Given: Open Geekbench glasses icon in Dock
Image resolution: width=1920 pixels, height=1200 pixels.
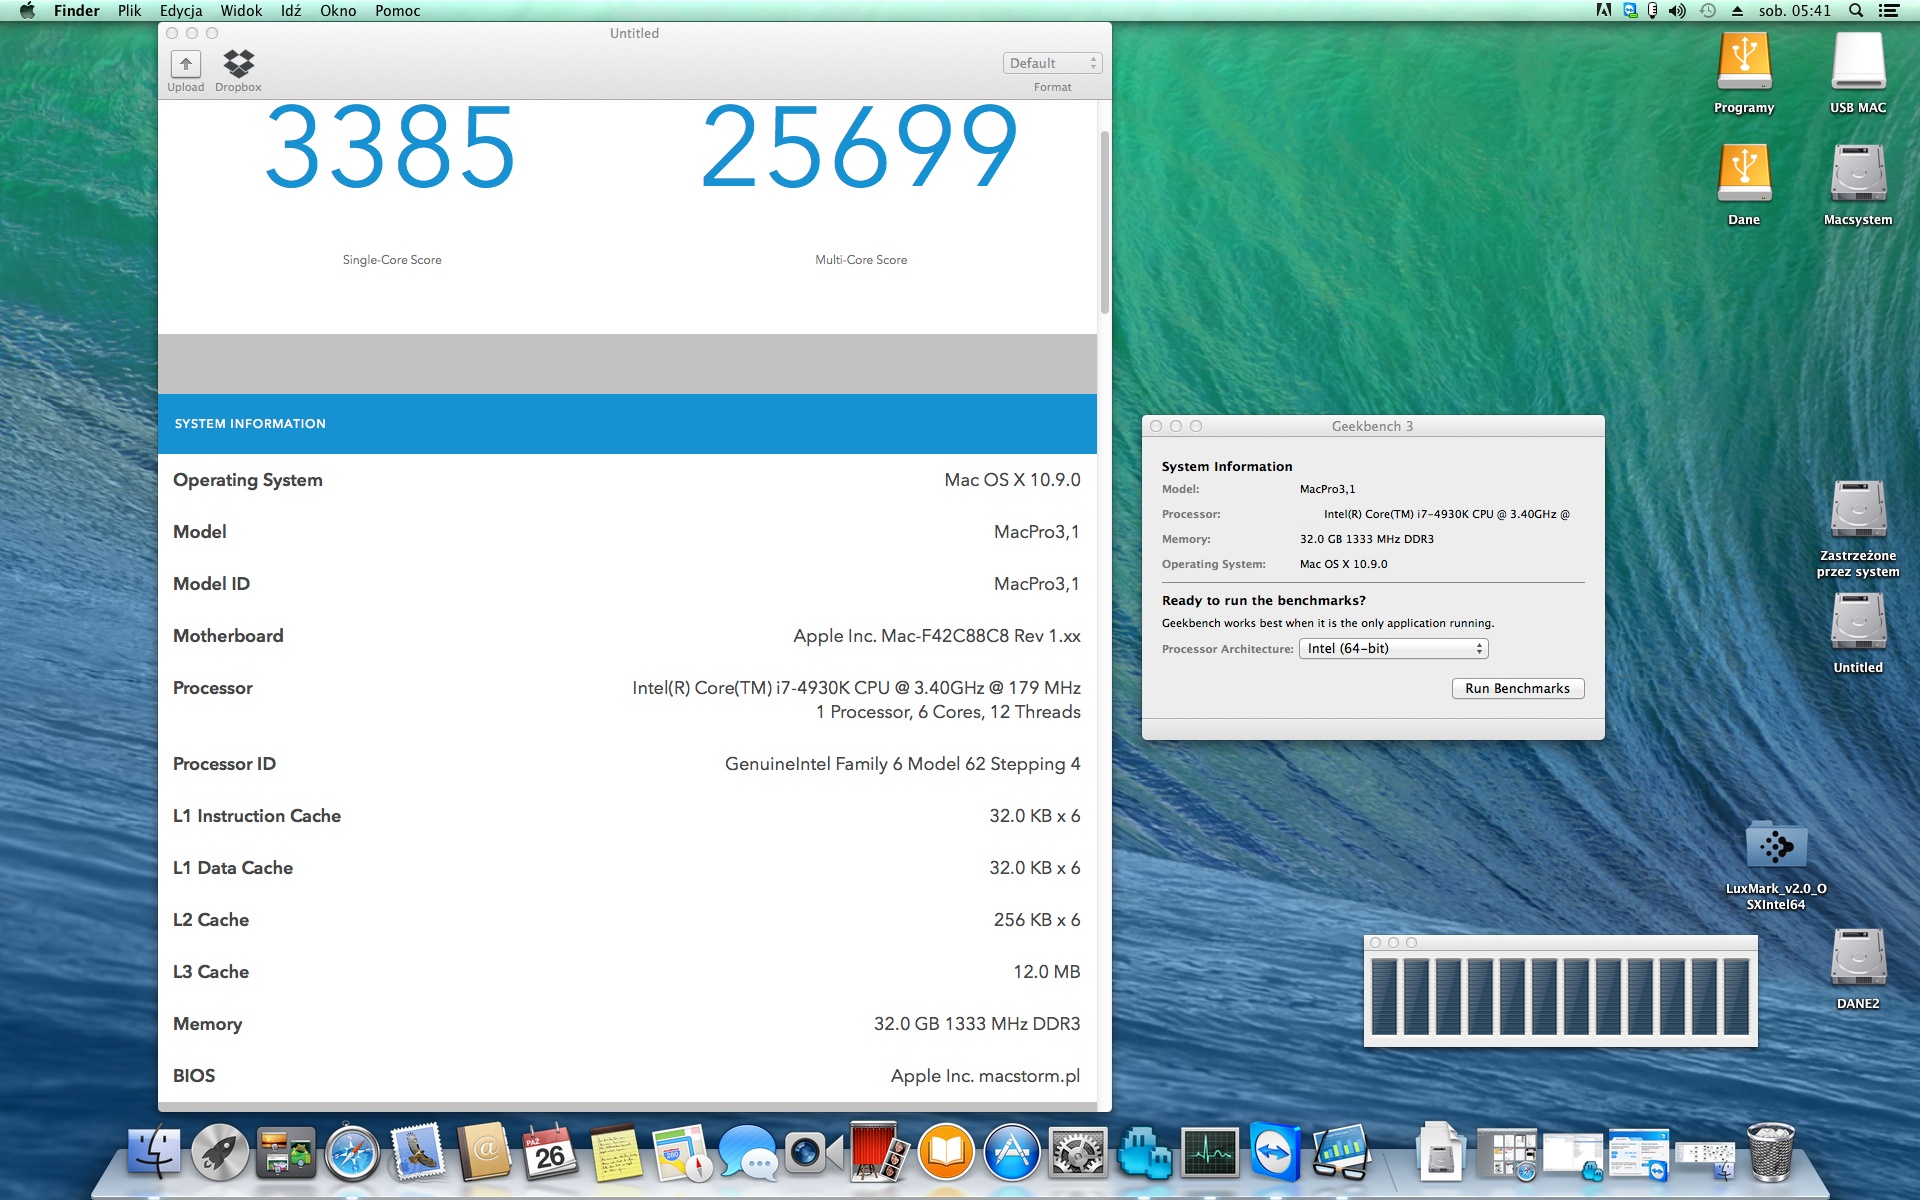Looking at the screenshot, I should point(1341,1151).
